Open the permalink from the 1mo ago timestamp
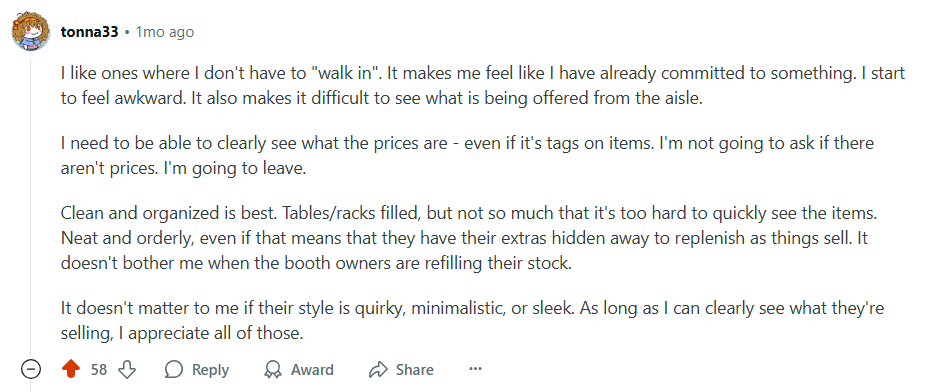 tap(165, 32)
